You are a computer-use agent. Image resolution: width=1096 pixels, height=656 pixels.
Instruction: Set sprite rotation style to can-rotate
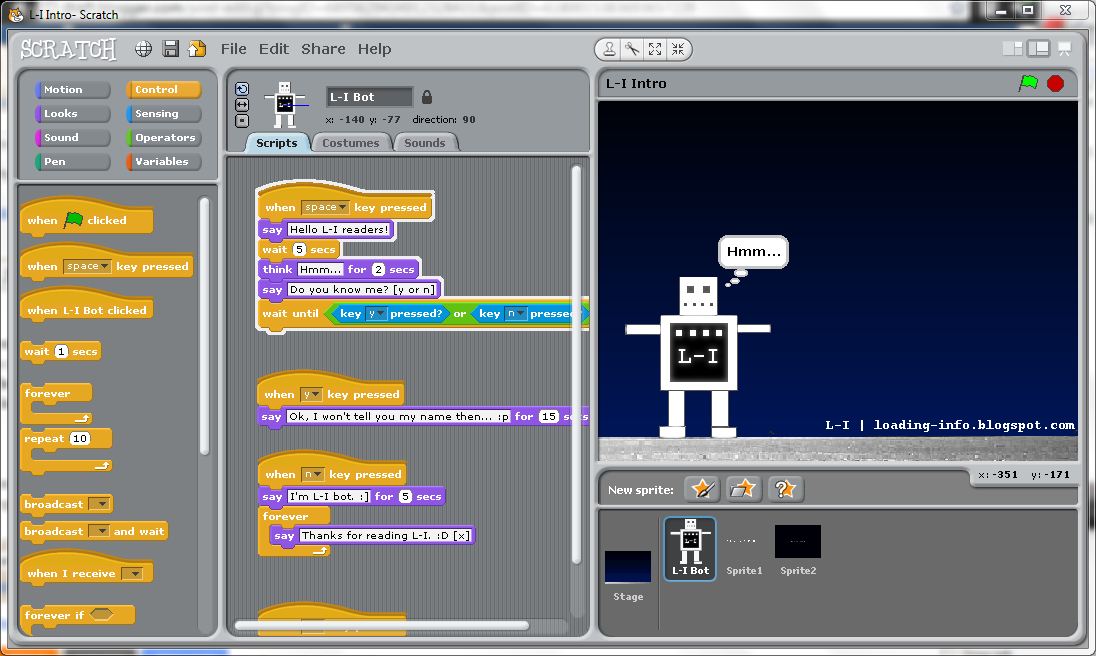pyautogui.click(x=241, y=89)
